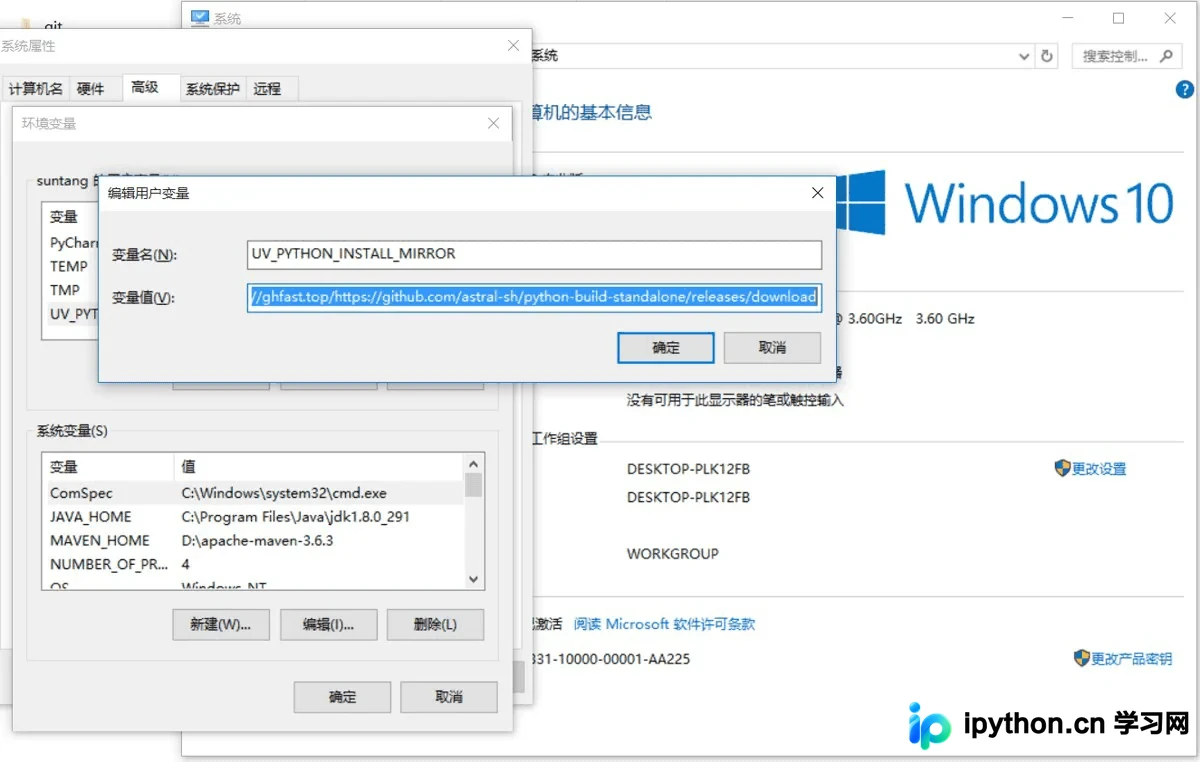Click the refresh icon in 系统 window
1200x762 pixels.
click(x=1047, y=56)
